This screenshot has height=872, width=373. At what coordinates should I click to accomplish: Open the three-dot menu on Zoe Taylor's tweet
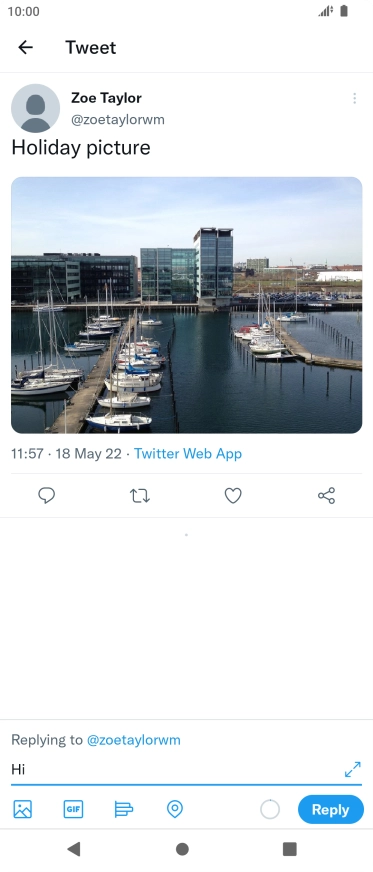click(x=354, y=98)
